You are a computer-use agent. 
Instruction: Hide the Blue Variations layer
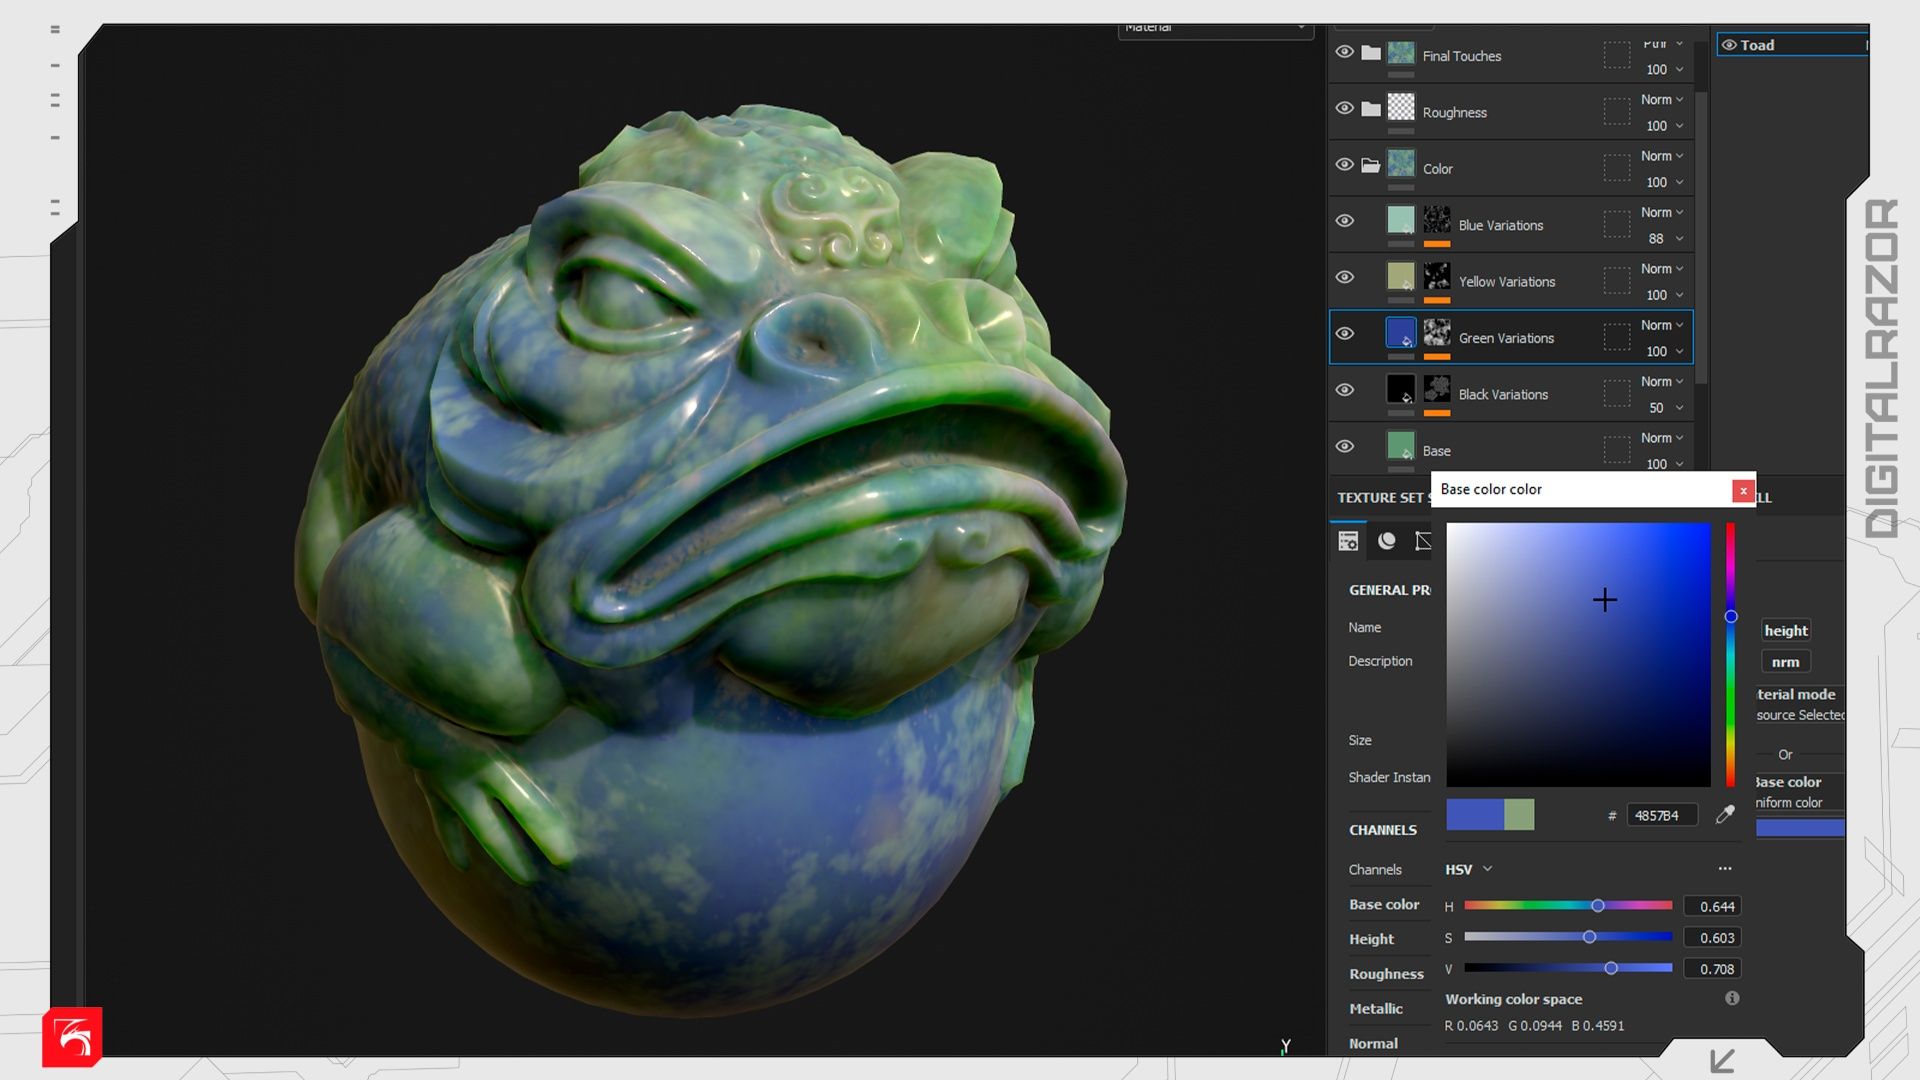(x=1345, y=220)
